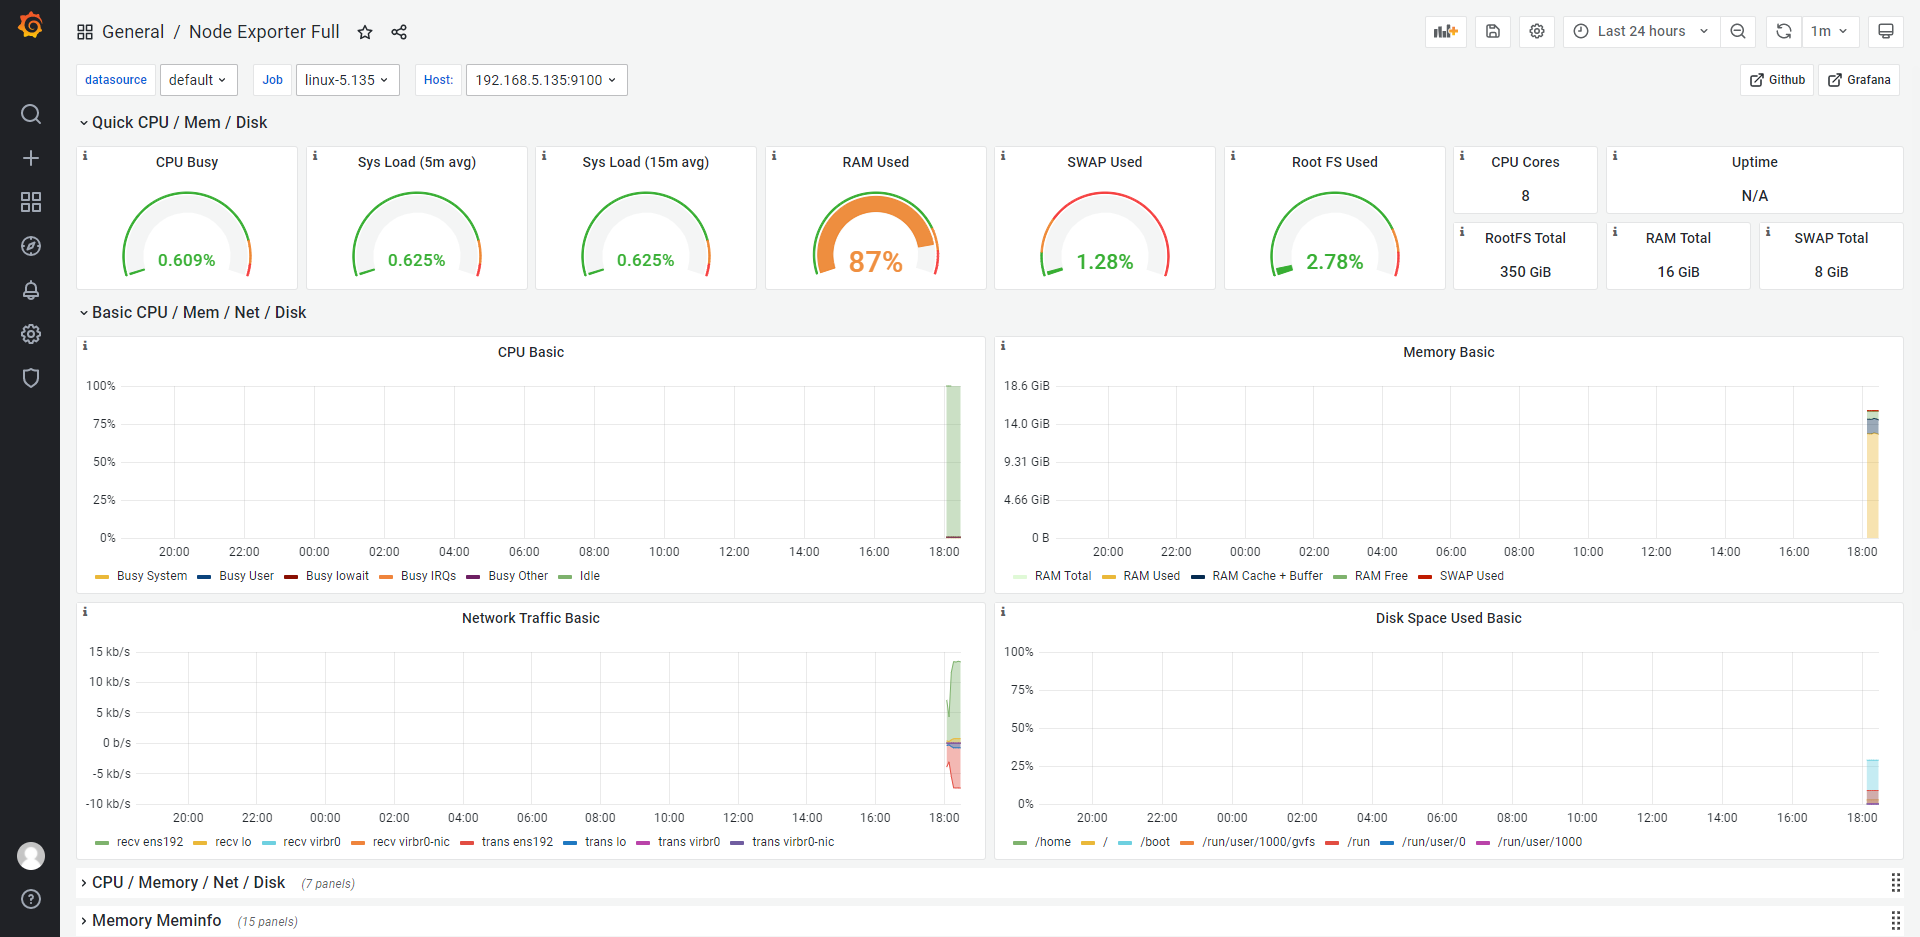The width and height of the screenshot is (1920, 937).
Task: Show info for Network Traffic Basic panel
Action: (x=85, y=612)
